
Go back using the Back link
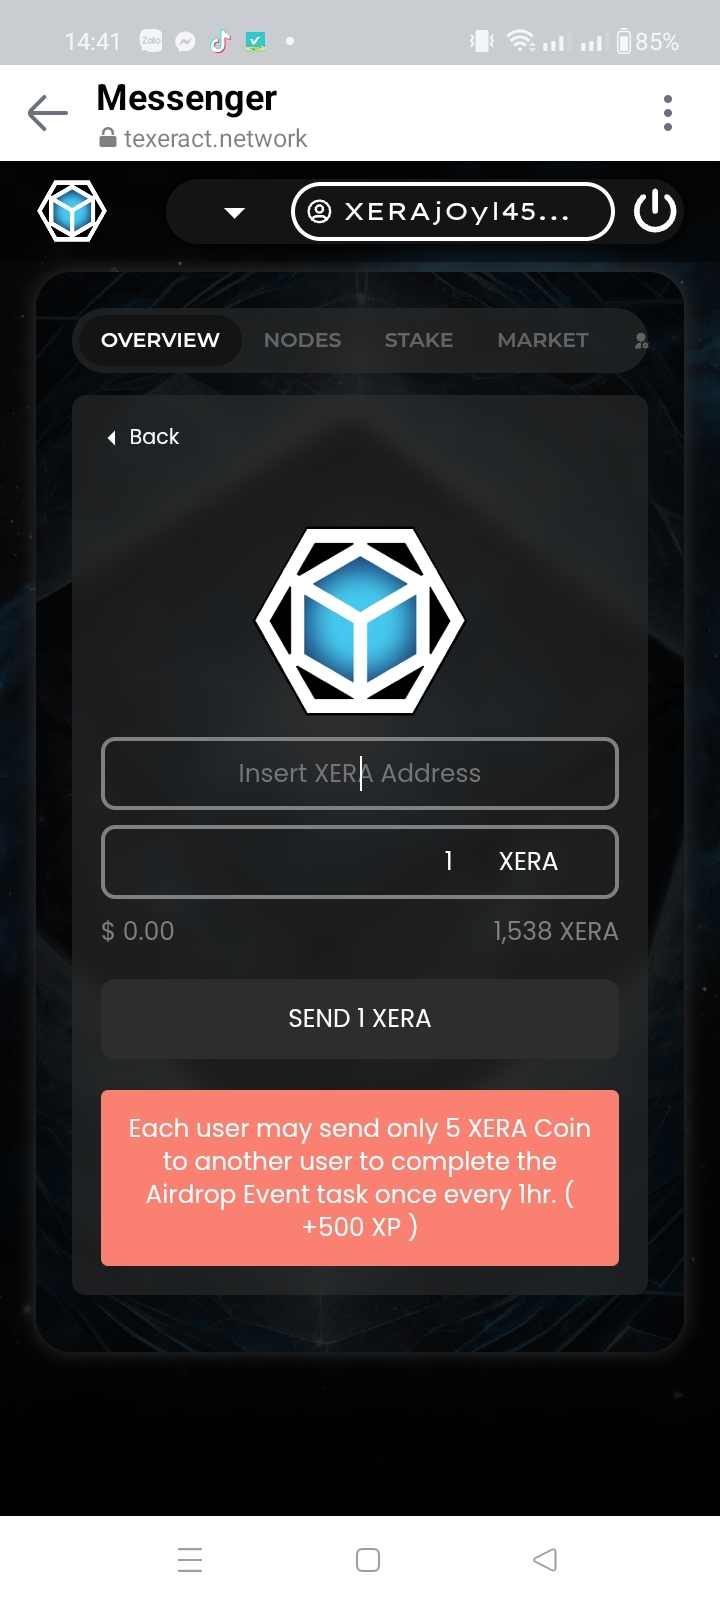[143, 437]
